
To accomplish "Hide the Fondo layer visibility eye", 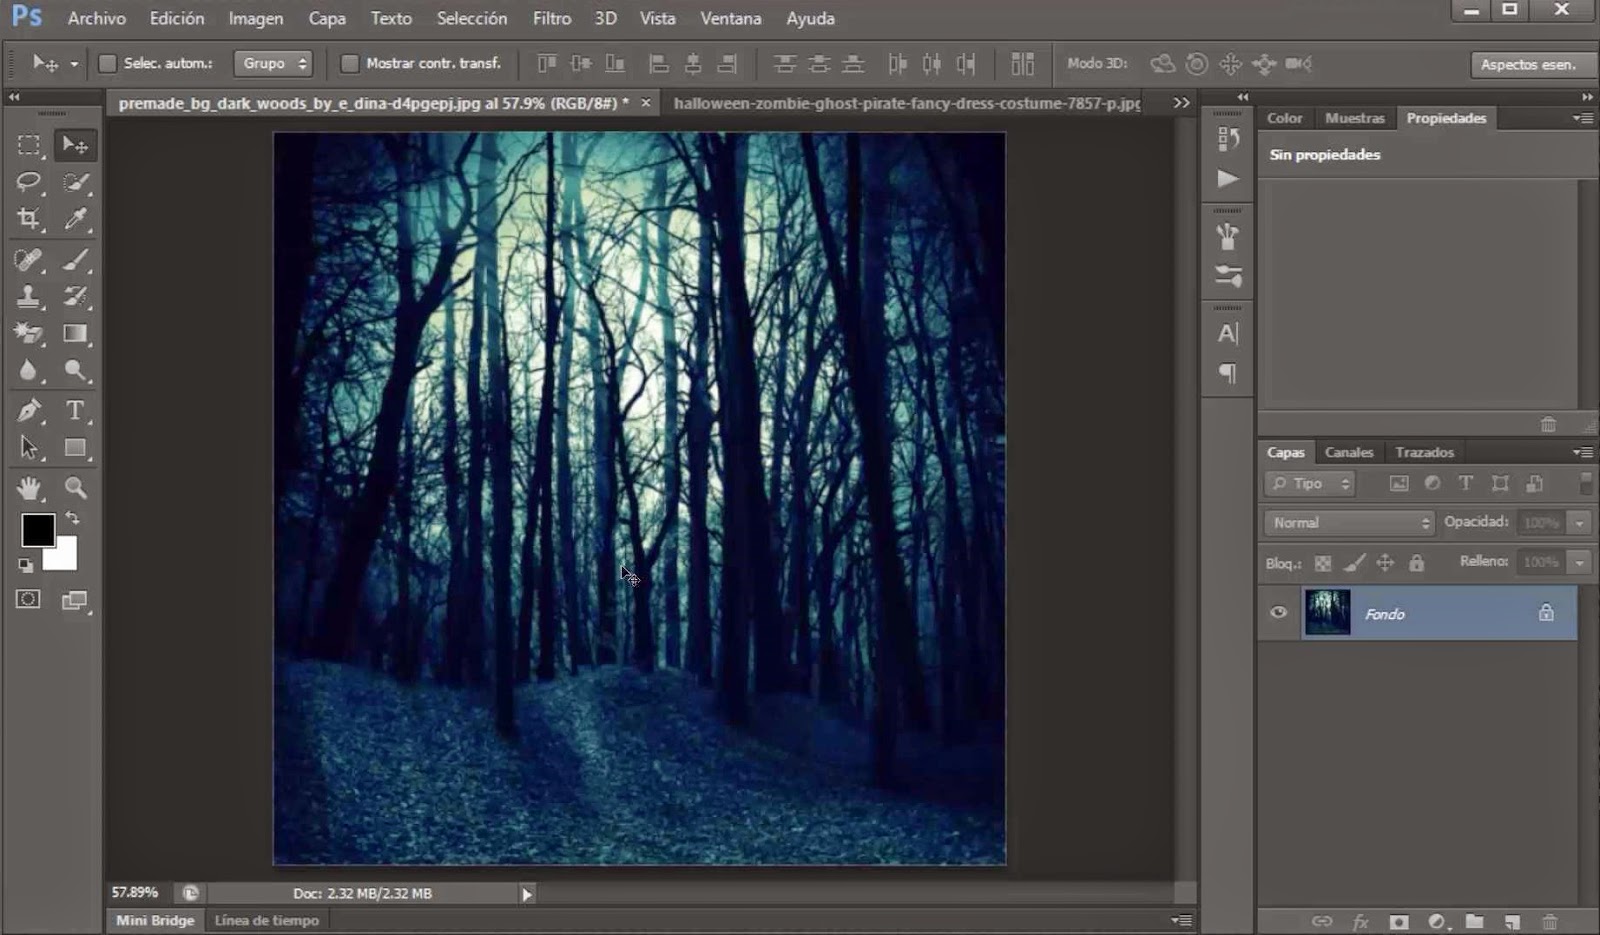I will coord(1278,613).
